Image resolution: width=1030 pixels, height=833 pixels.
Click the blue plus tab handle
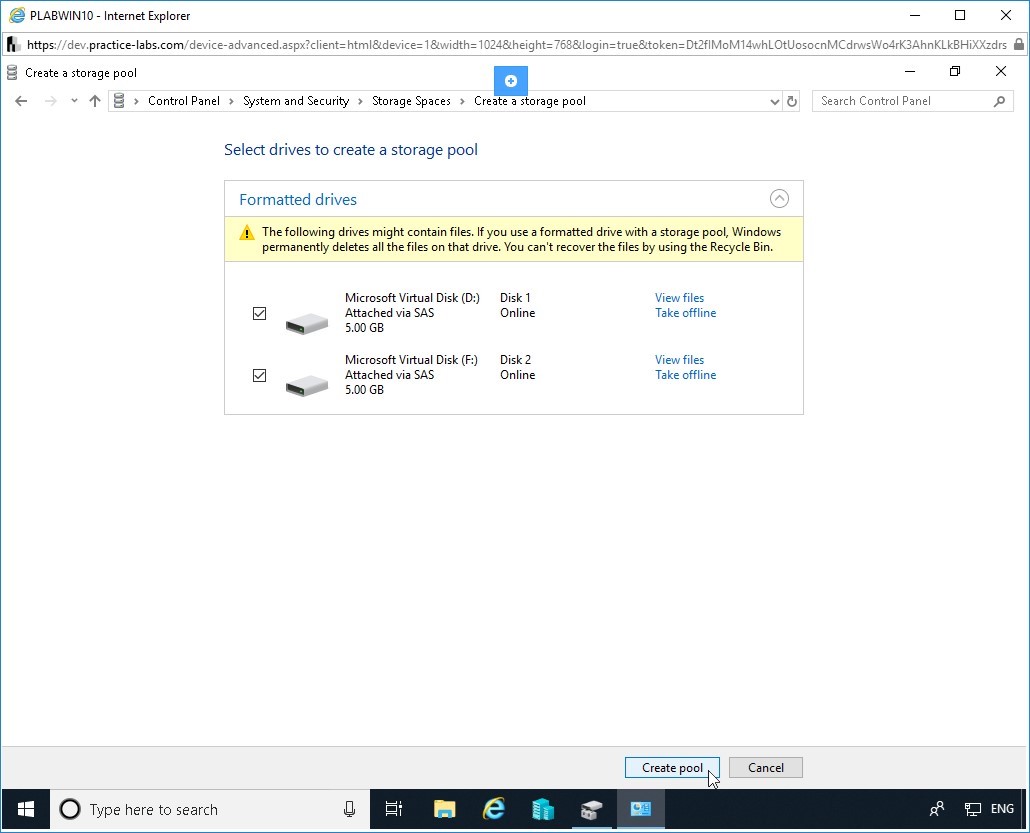[x=510, y=81]
